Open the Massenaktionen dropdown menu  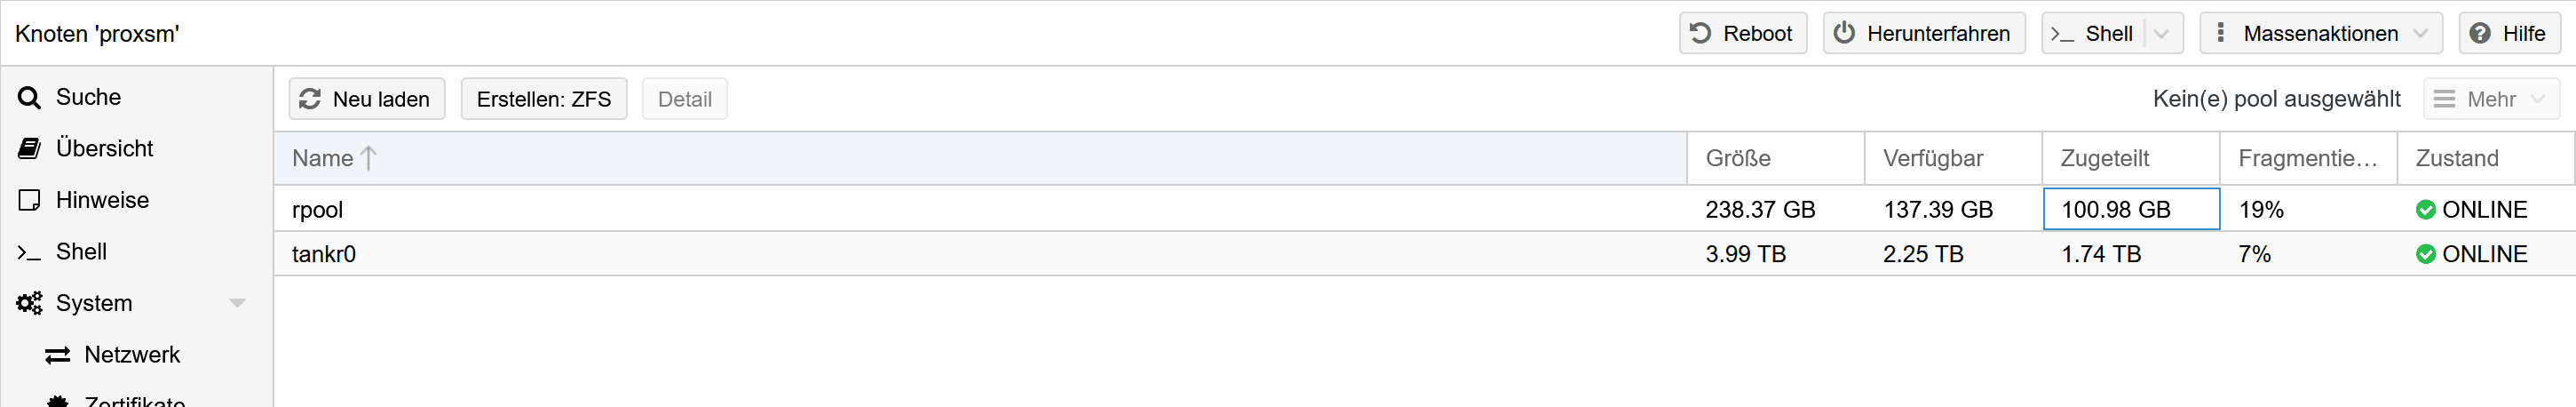click(x=2320, y=33)
